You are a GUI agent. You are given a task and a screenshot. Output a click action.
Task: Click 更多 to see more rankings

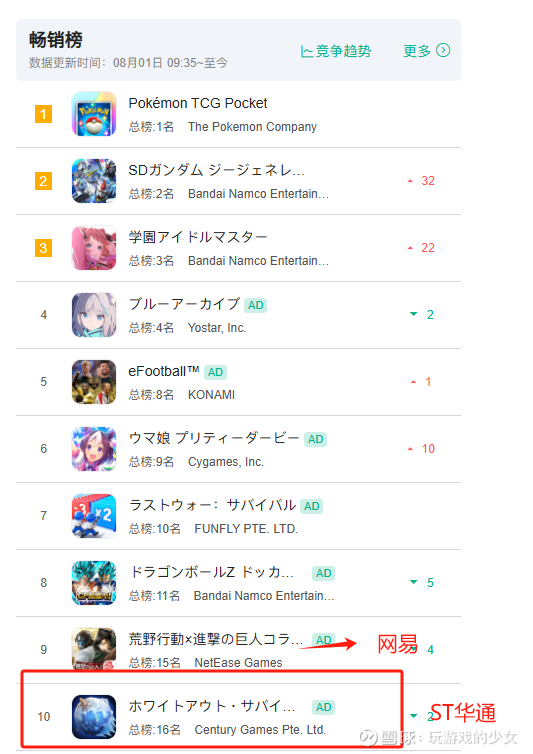417,50
